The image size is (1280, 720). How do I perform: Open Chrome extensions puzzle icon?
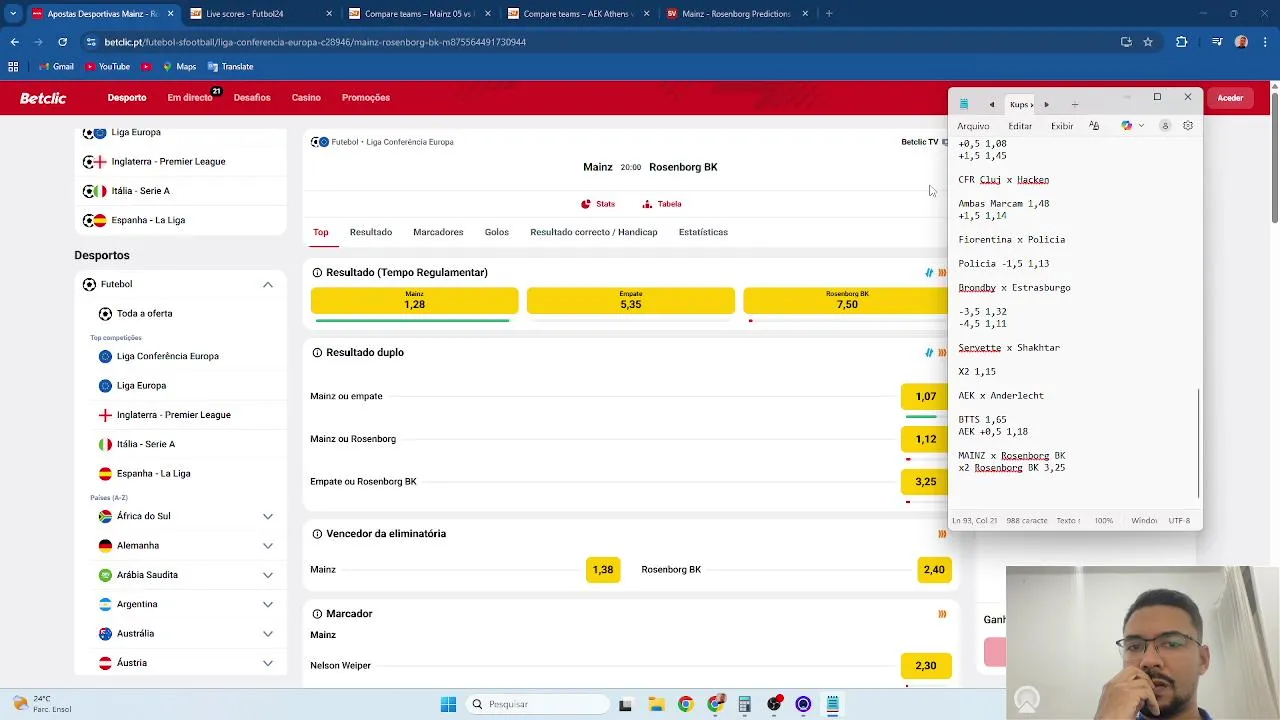tap(1181, 42)
